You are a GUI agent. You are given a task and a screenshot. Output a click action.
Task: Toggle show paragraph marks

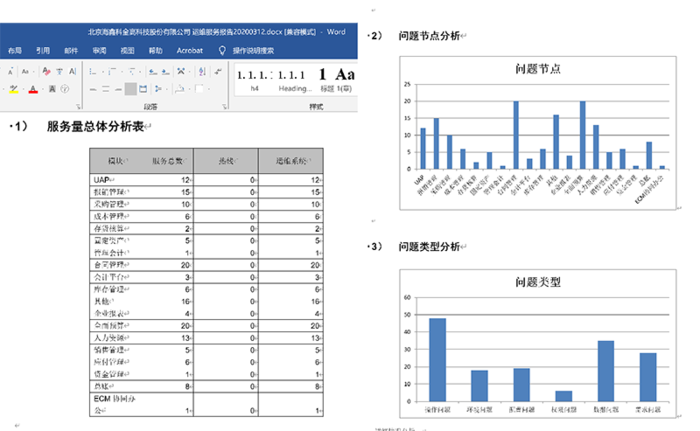218,71
